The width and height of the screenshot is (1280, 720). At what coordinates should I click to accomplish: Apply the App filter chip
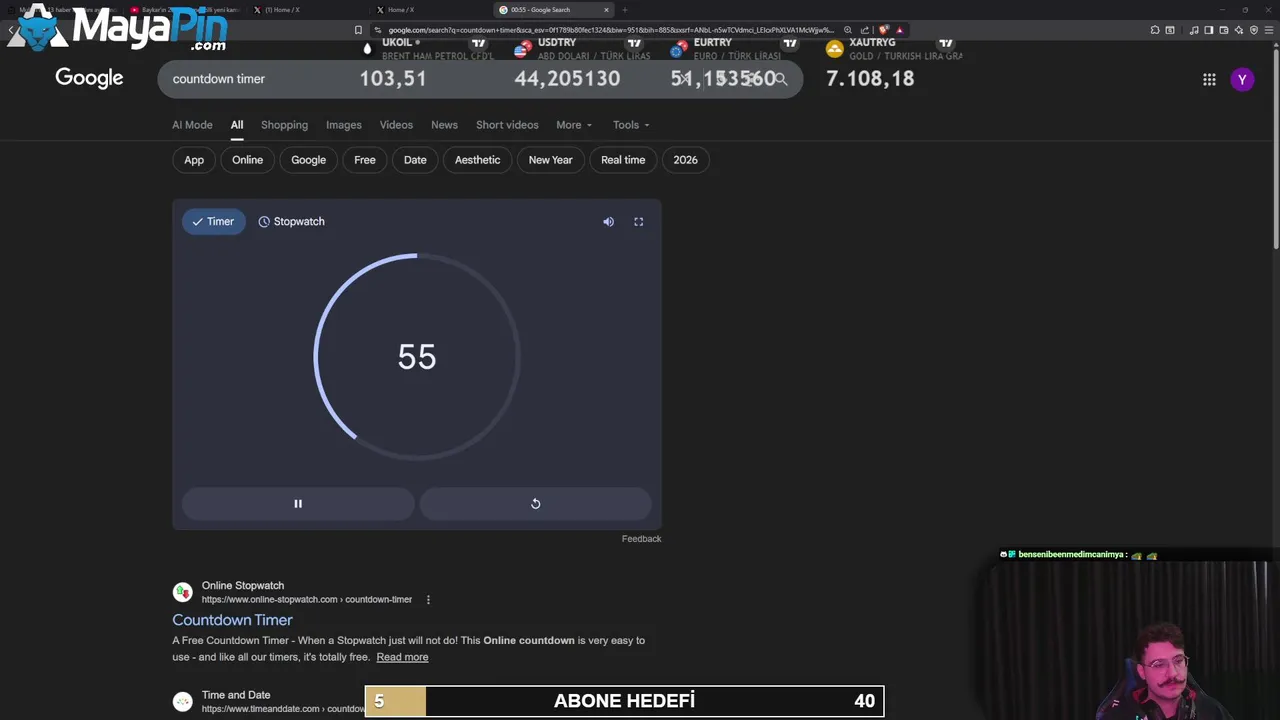(194, 160)
